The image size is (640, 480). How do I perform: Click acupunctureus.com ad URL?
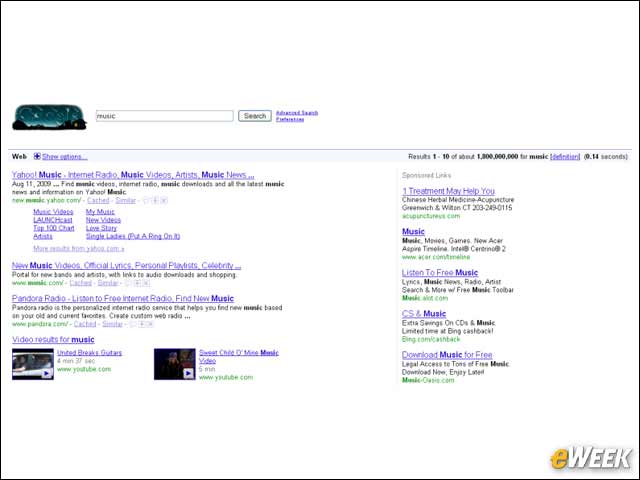click(x=431, y=216)
